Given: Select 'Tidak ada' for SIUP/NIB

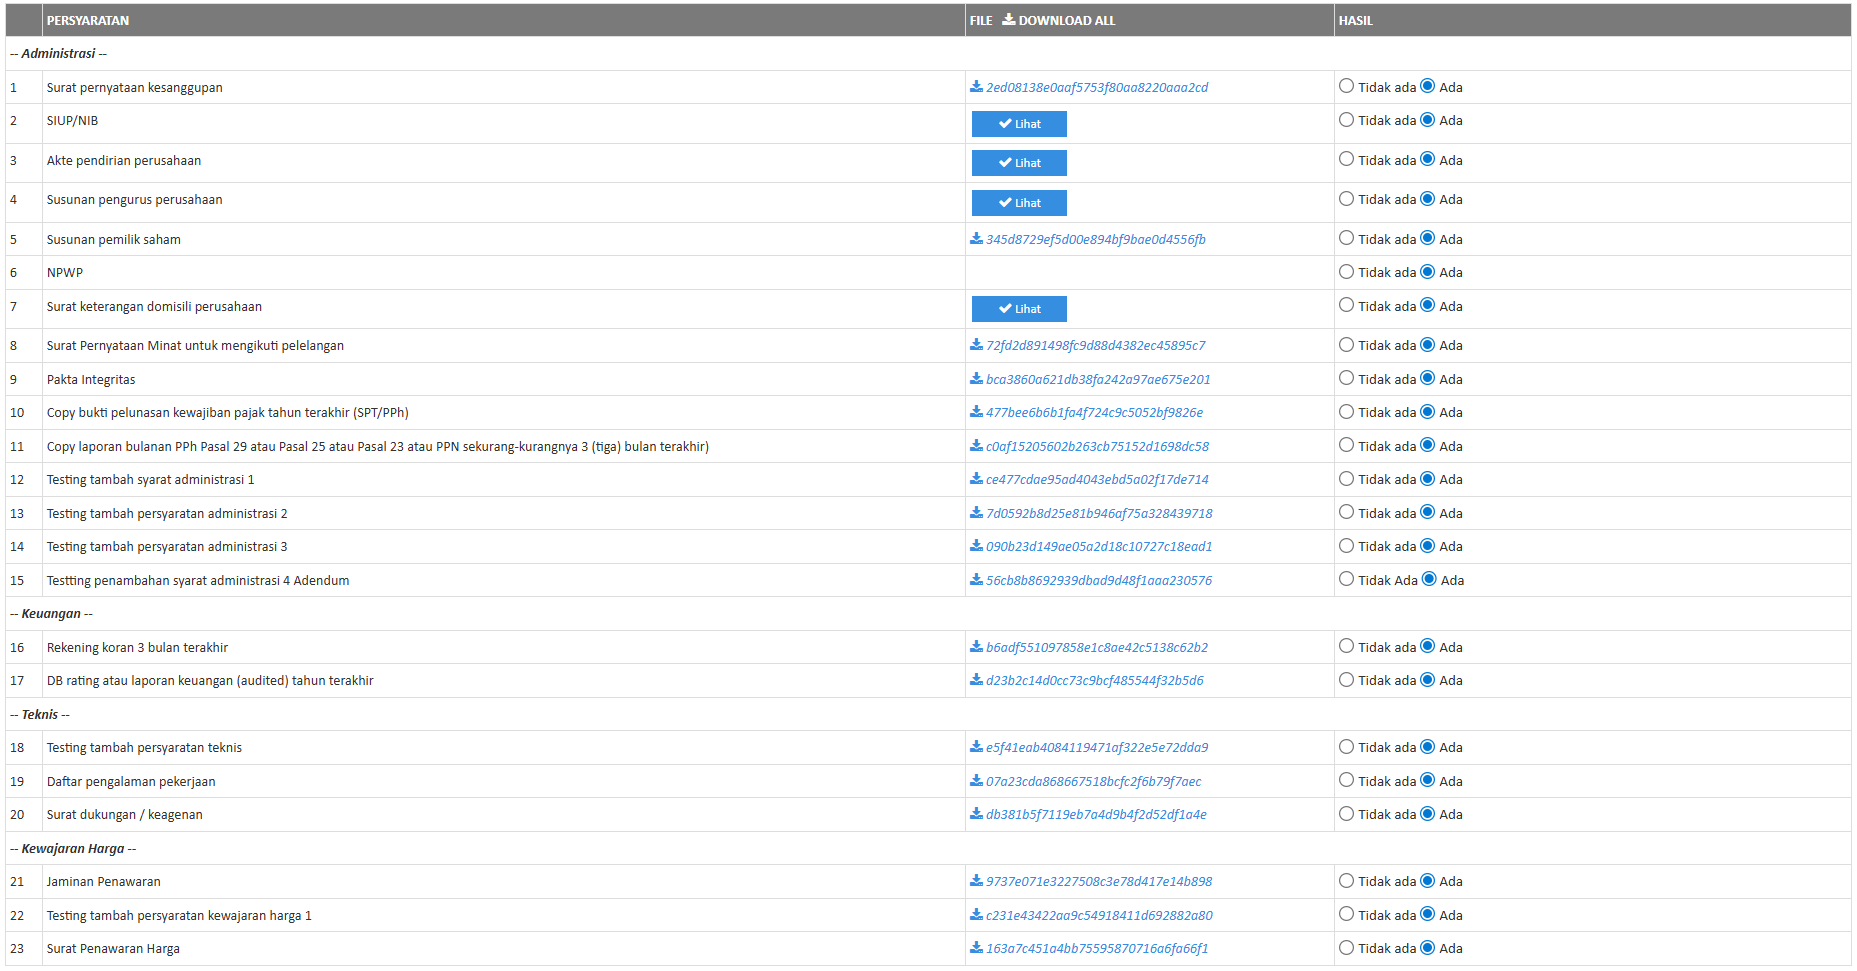Looking at the screenshot, I should [x=1347, y=120].
